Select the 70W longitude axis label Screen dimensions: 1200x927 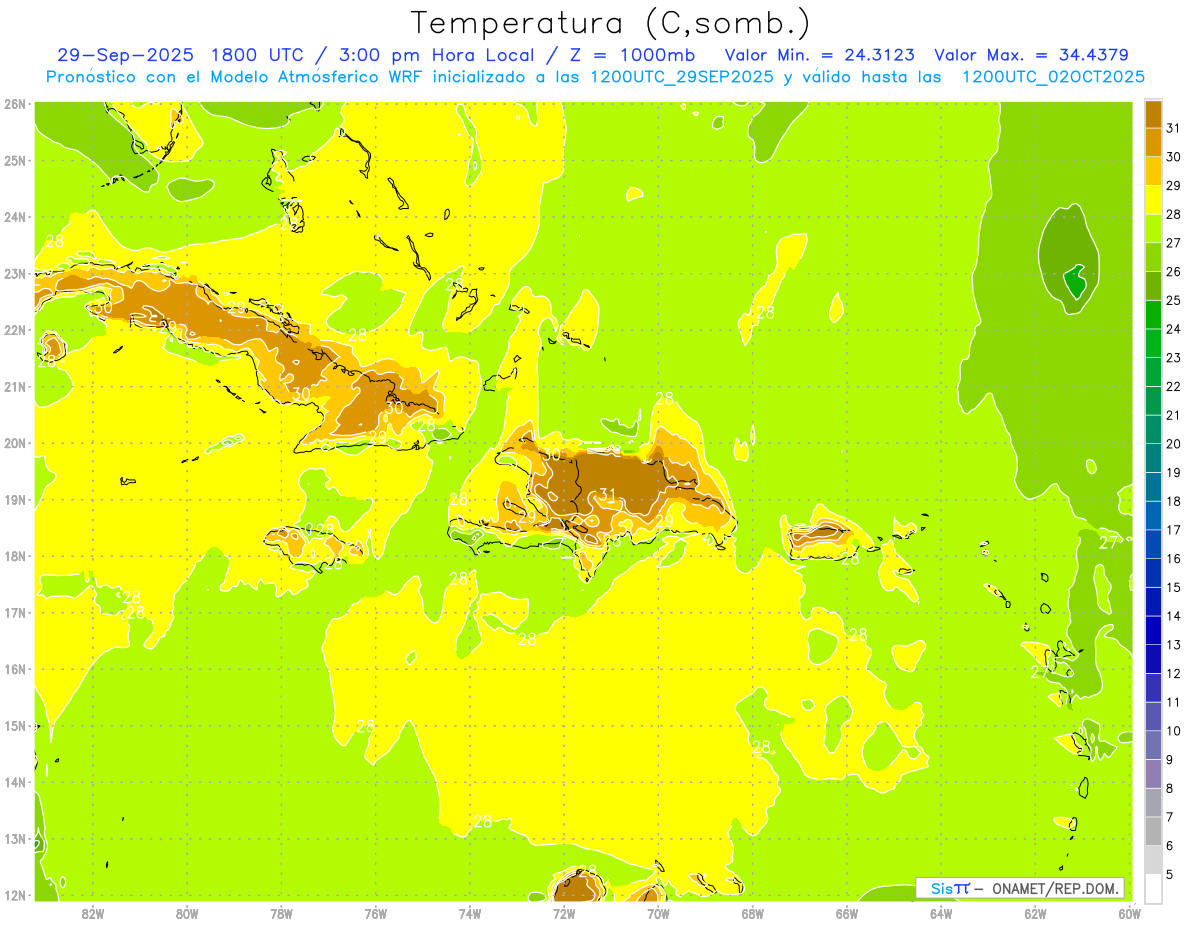point(658,913)
